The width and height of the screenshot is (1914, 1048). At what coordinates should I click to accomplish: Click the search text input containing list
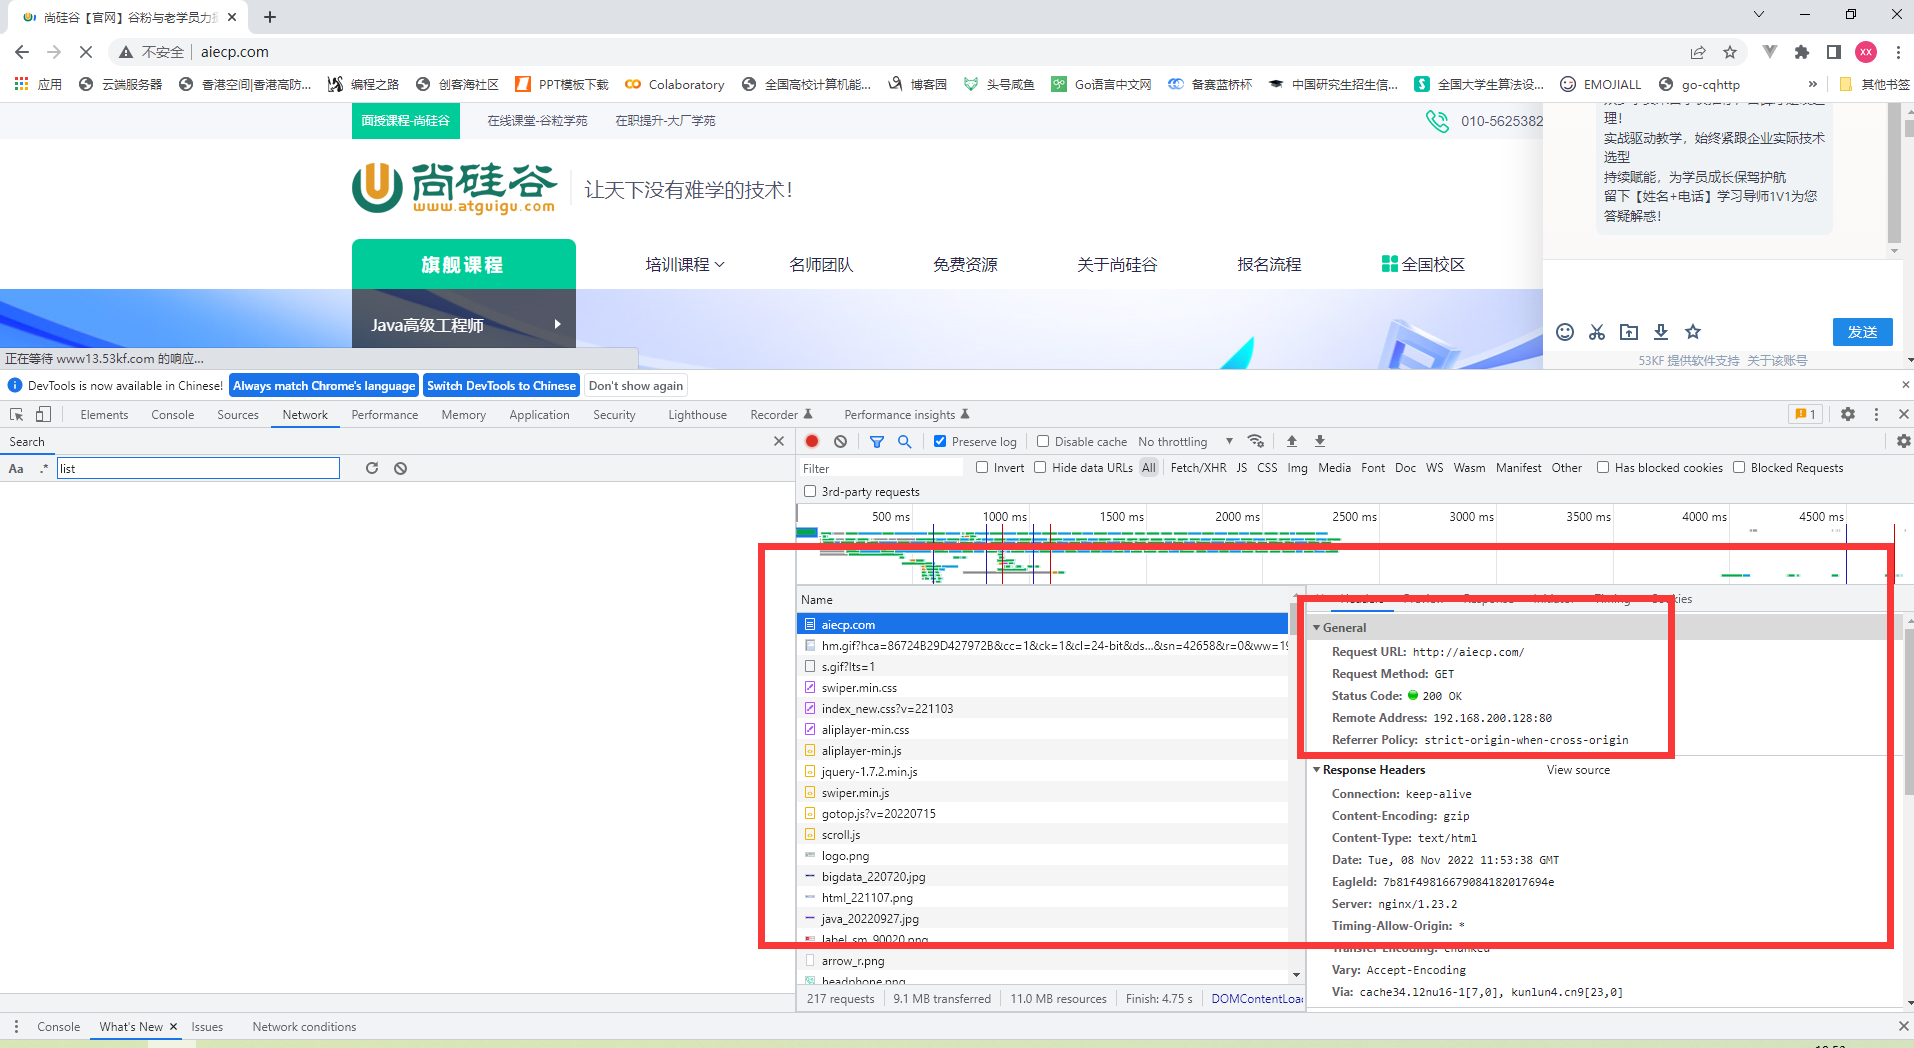[x=198, y=468]
